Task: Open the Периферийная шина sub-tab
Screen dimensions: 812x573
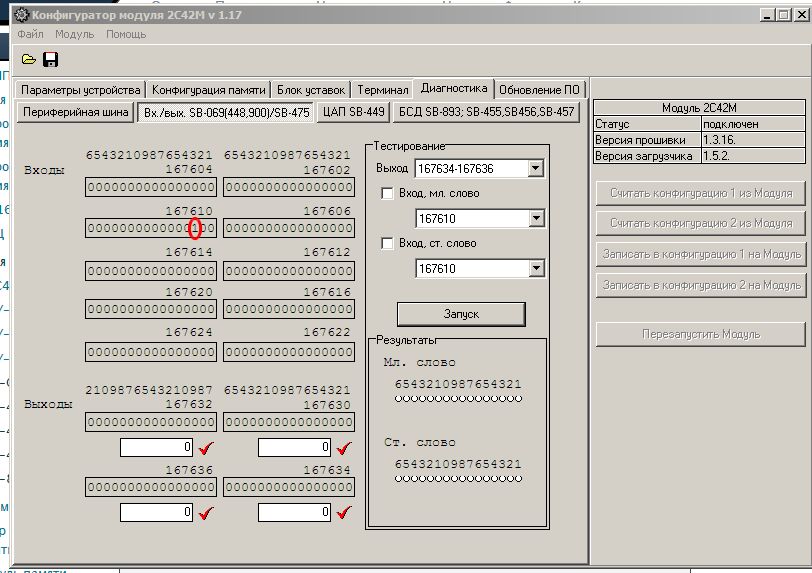Action: pos(76,112)
